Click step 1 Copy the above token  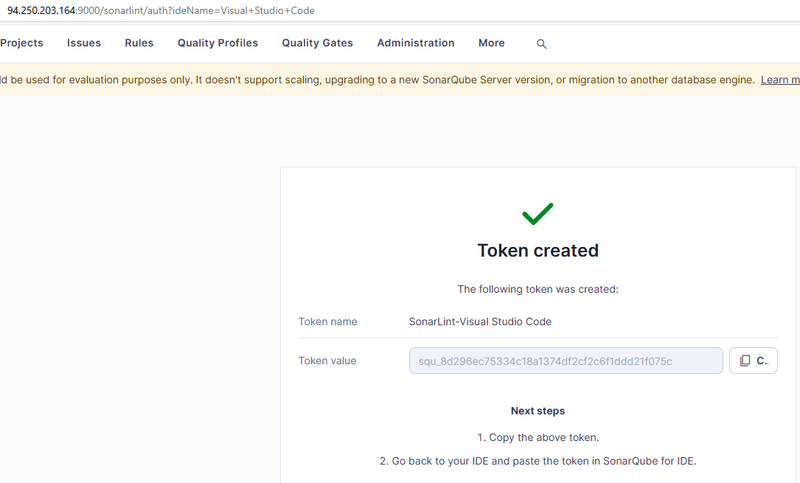click(538, 437)
